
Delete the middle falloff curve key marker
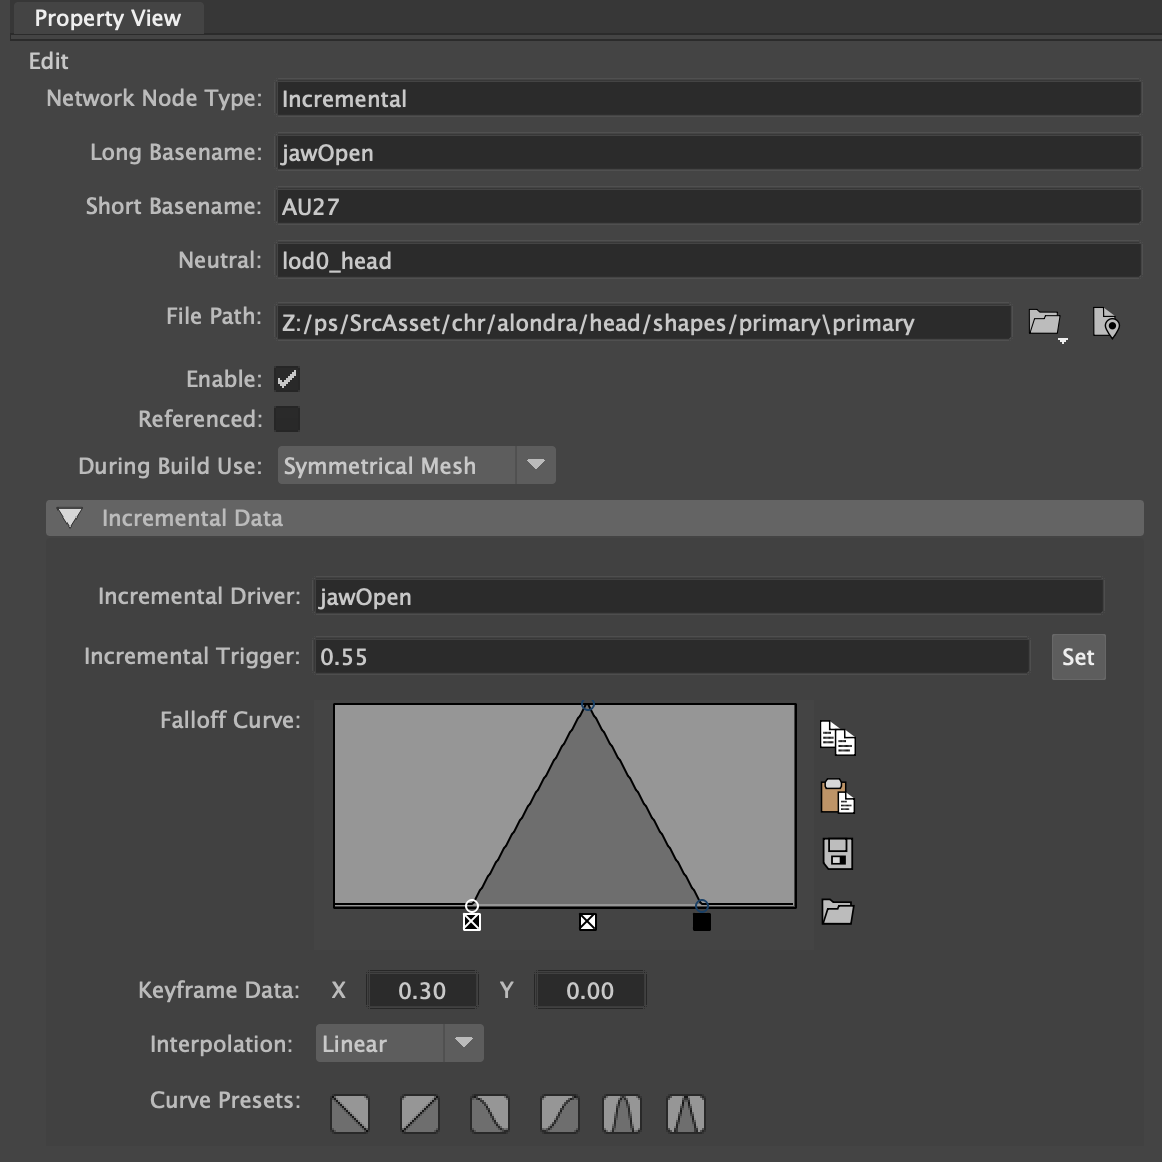point(588,922)
